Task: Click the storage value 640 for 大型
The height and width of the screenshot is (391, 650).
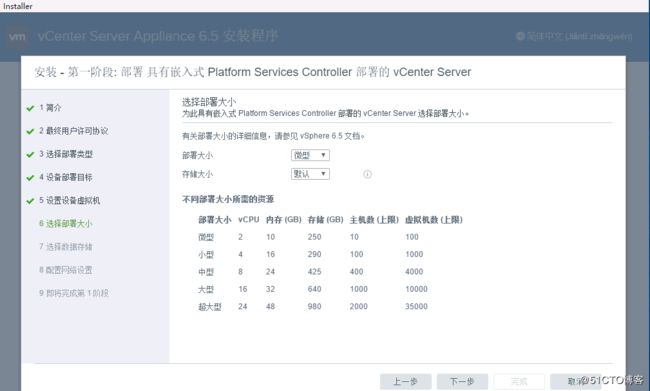Action: pyautogui.click(x=315, y=289)
